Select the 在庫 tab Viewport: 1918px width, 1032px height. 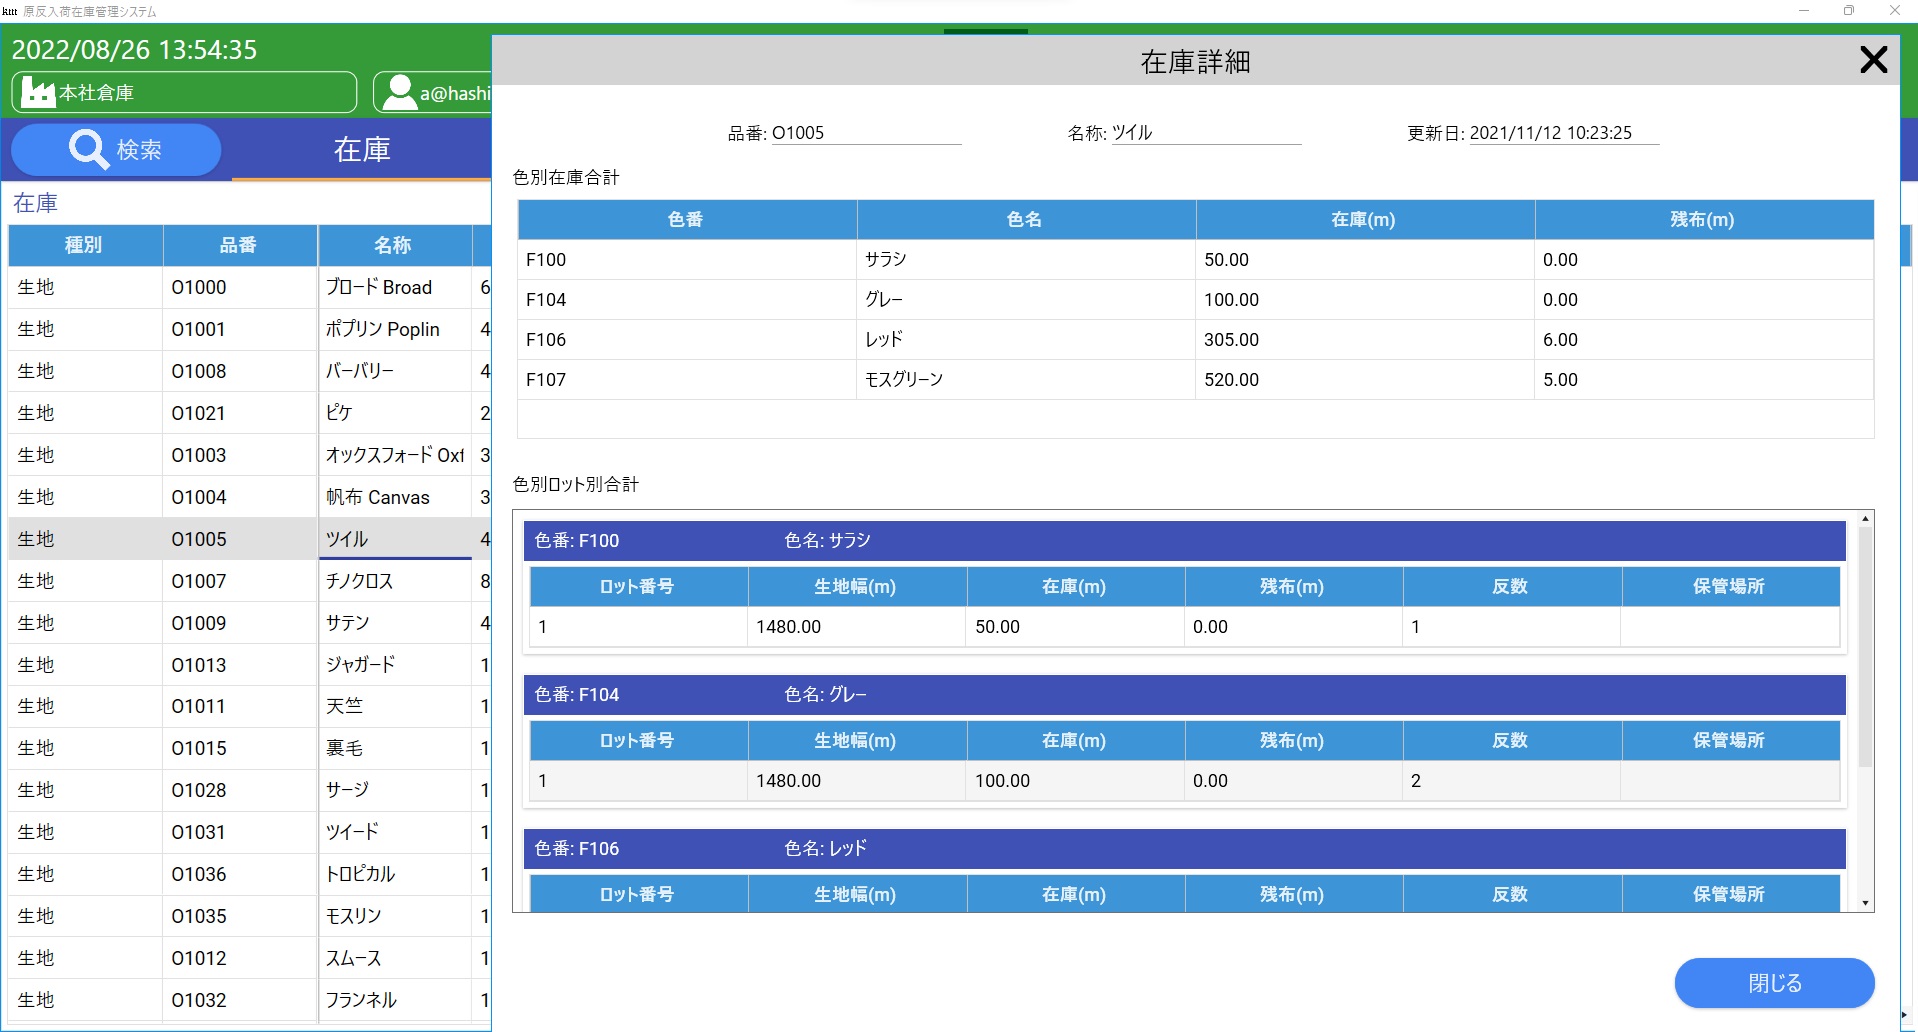coord(362,150)
